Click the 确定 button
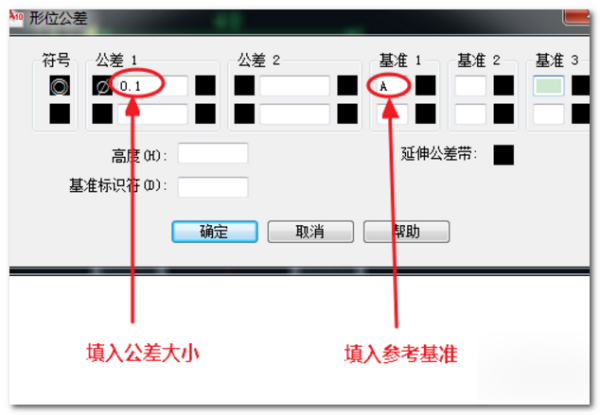The image size is (600, 415). pyautogui.click(x=215, y=231)
